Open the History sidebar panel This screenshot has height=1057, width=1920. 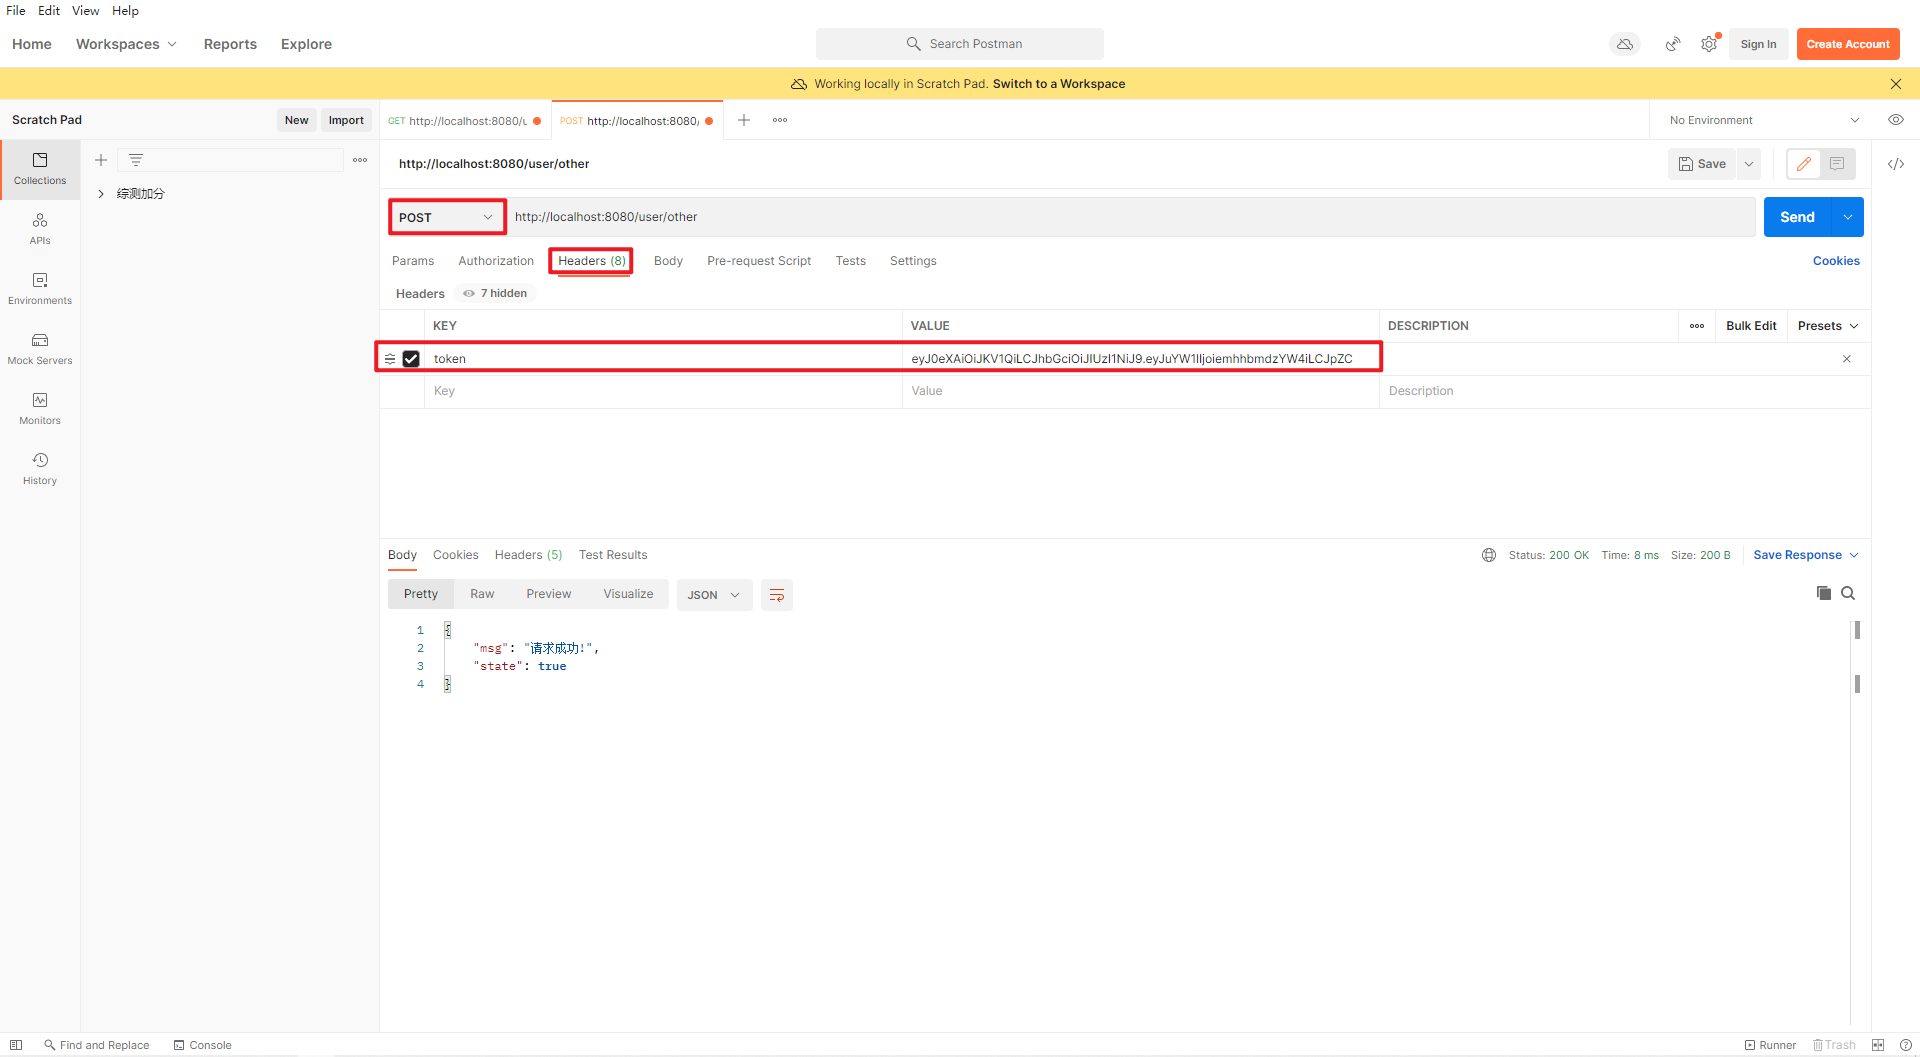[x=40, y=469]
